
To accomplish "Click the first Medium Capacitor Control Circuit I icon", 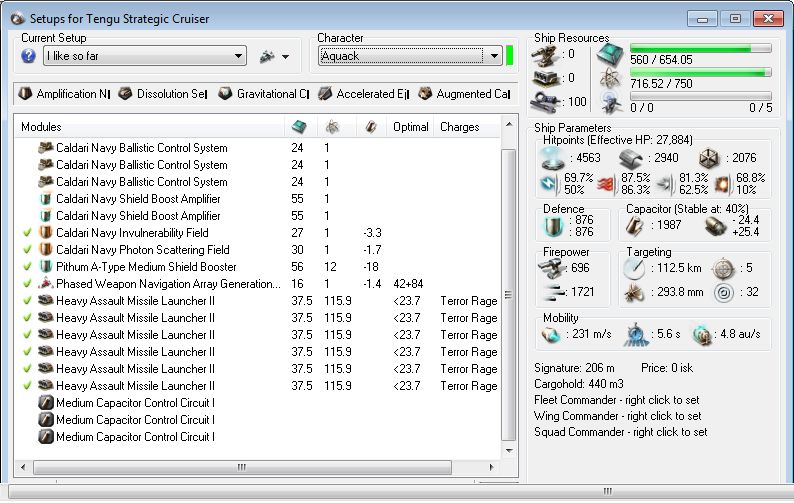I will [46, 403].
